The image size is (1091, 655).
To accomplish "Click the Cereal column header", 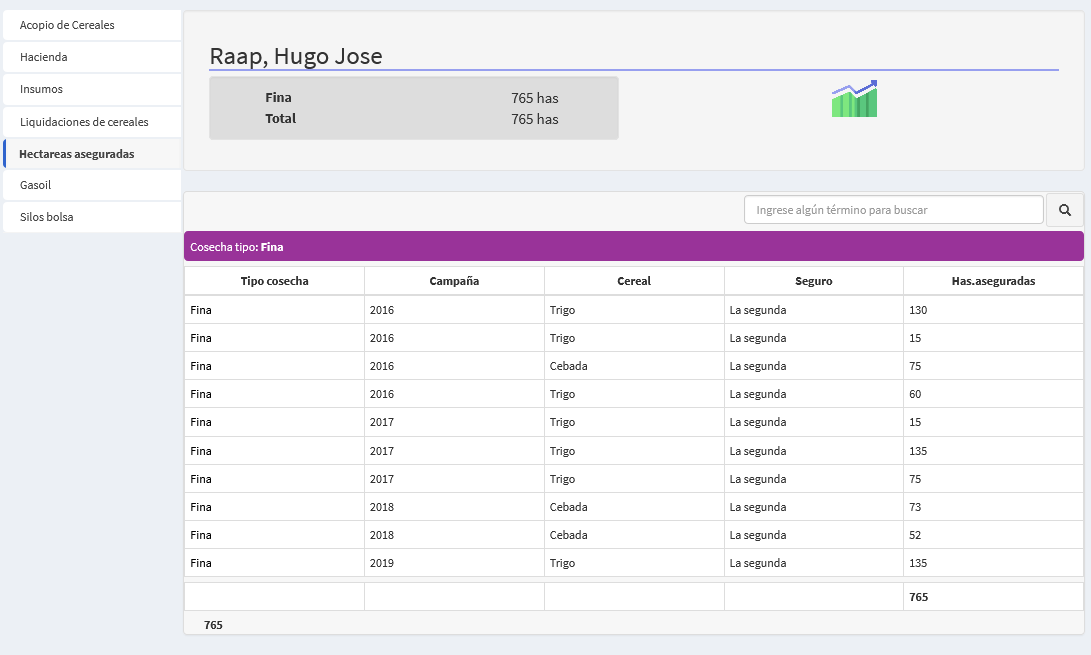I will 634,281.
